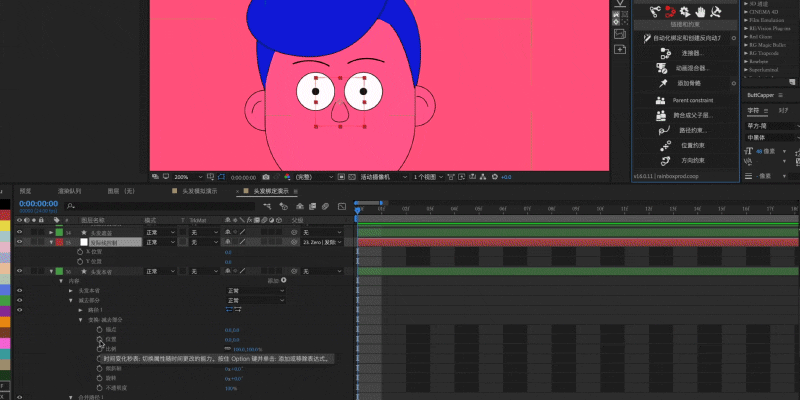800x400 pixels.
Task: Click the 自动化绑定 auto-rig button
Action: point(682,38)
